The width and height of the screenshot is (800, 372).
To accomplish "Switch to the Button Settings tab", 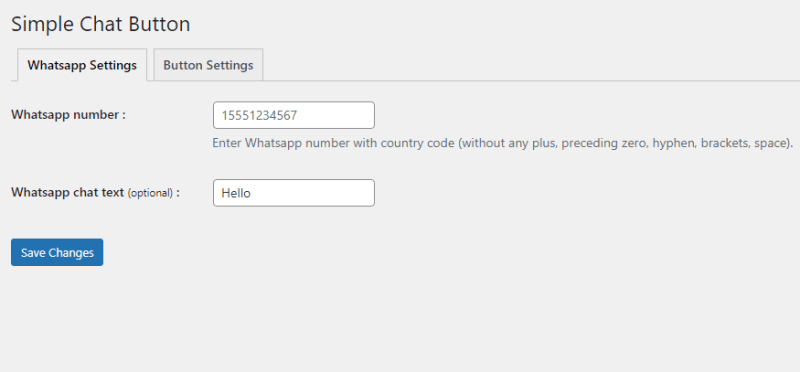I will click(x=208, y=65).
